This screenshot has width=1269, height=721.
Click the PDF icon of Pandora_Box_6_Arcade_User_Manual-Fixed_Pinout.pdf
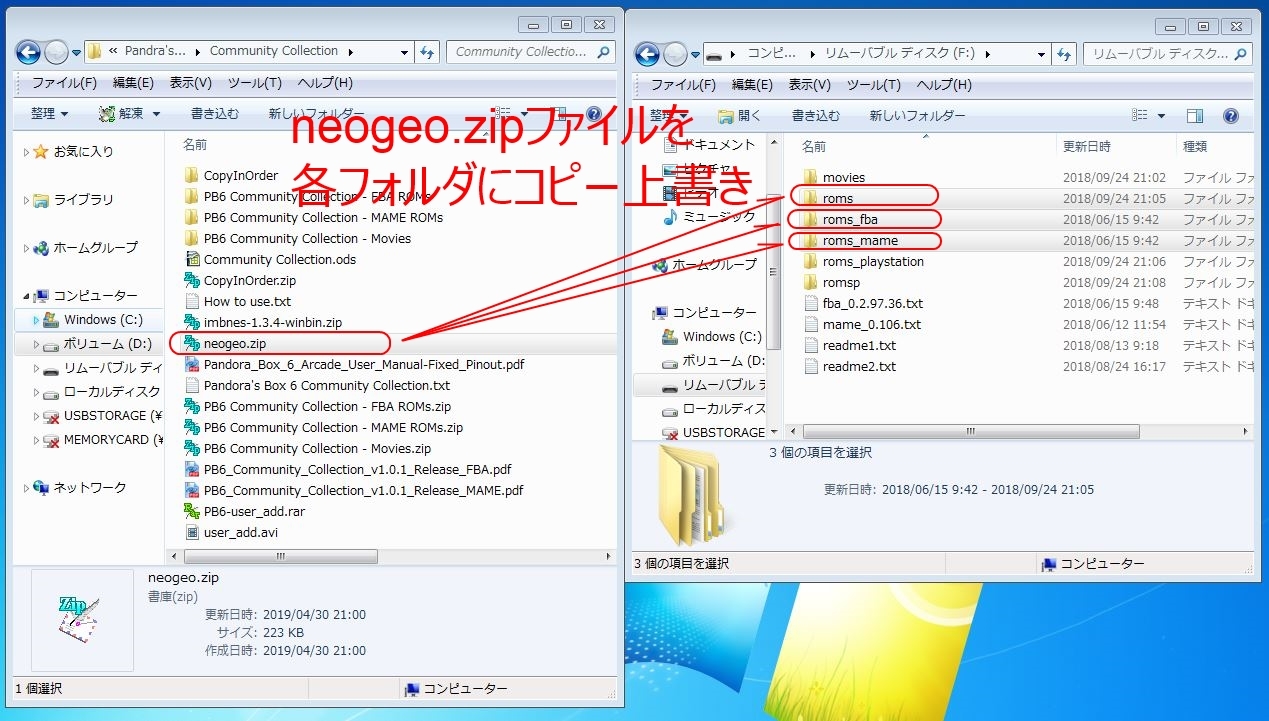(x=192, y=364)
